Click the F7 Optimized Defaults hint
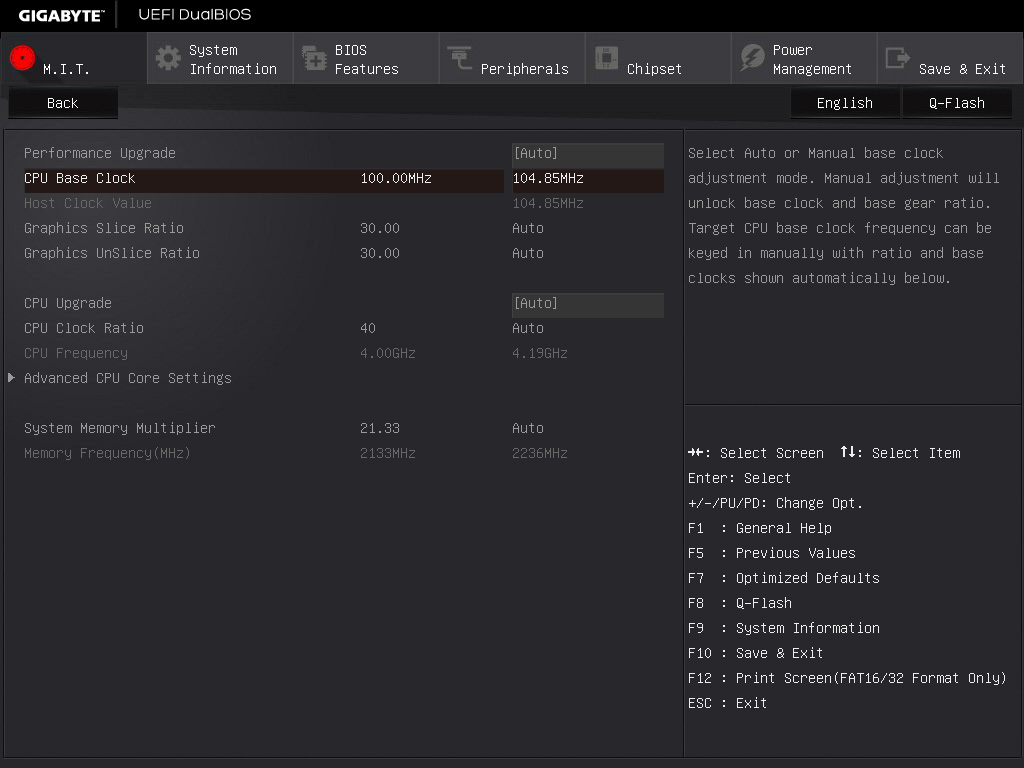Viewport: 1024px width, 768px height. coord(784,579)
